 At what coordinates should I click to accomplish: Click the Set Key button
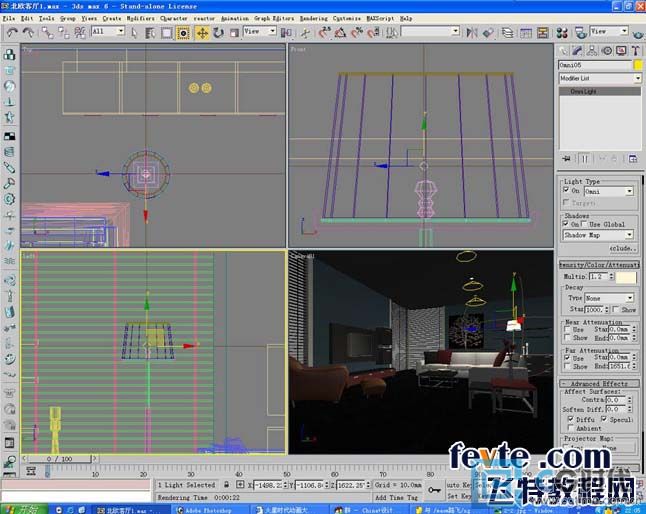tap(458, 496)
